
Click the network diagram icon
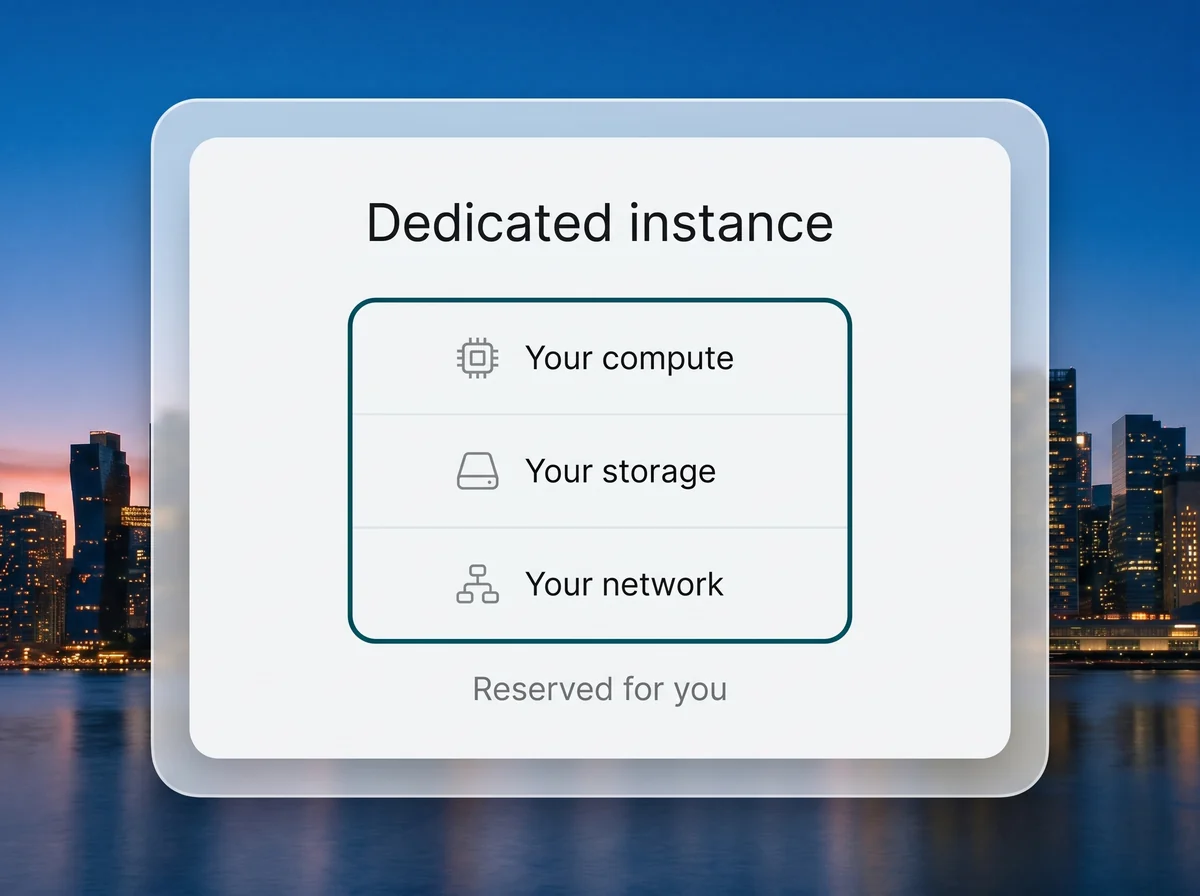click(x=477, y=584)
